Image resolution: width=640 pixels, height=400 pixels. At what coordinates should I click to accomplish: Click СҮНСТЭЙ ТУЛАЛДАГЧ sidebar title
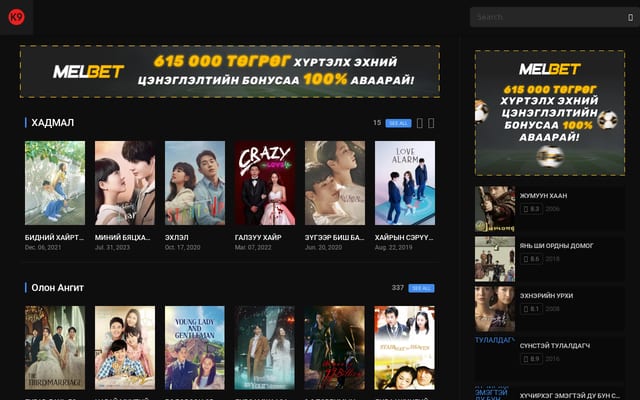[555, 346]
